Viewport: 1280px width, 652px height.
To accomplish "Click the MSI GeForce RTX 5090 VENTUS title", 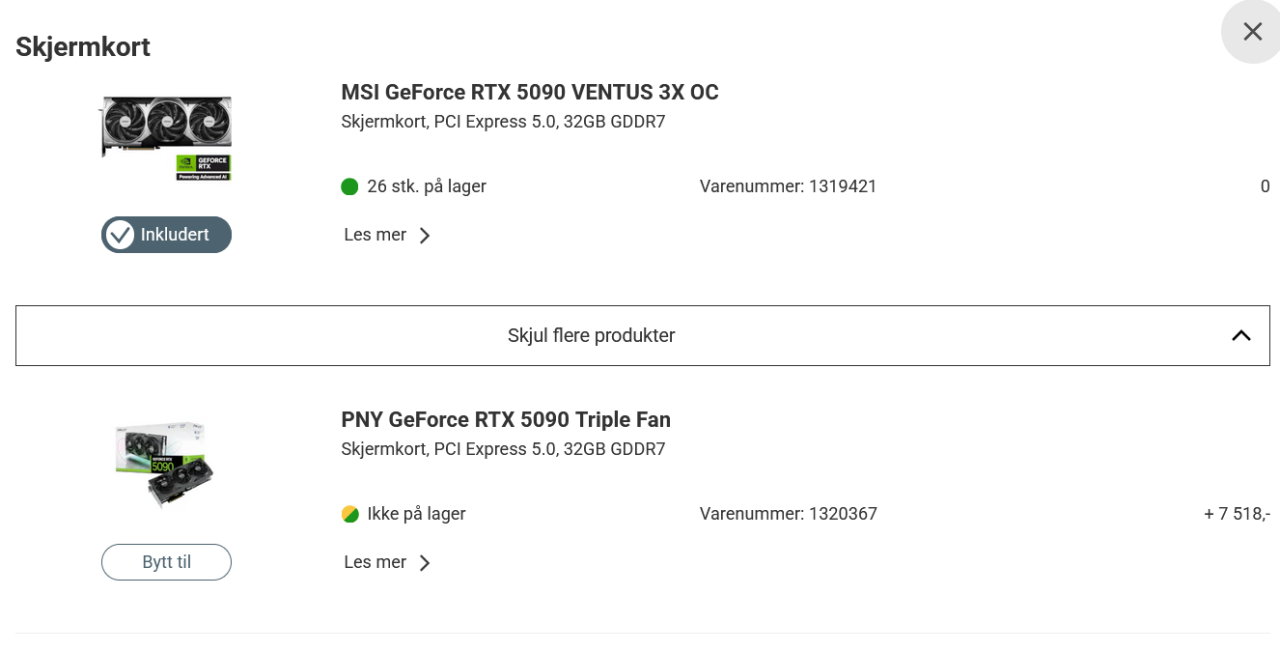I will point(530,93).
